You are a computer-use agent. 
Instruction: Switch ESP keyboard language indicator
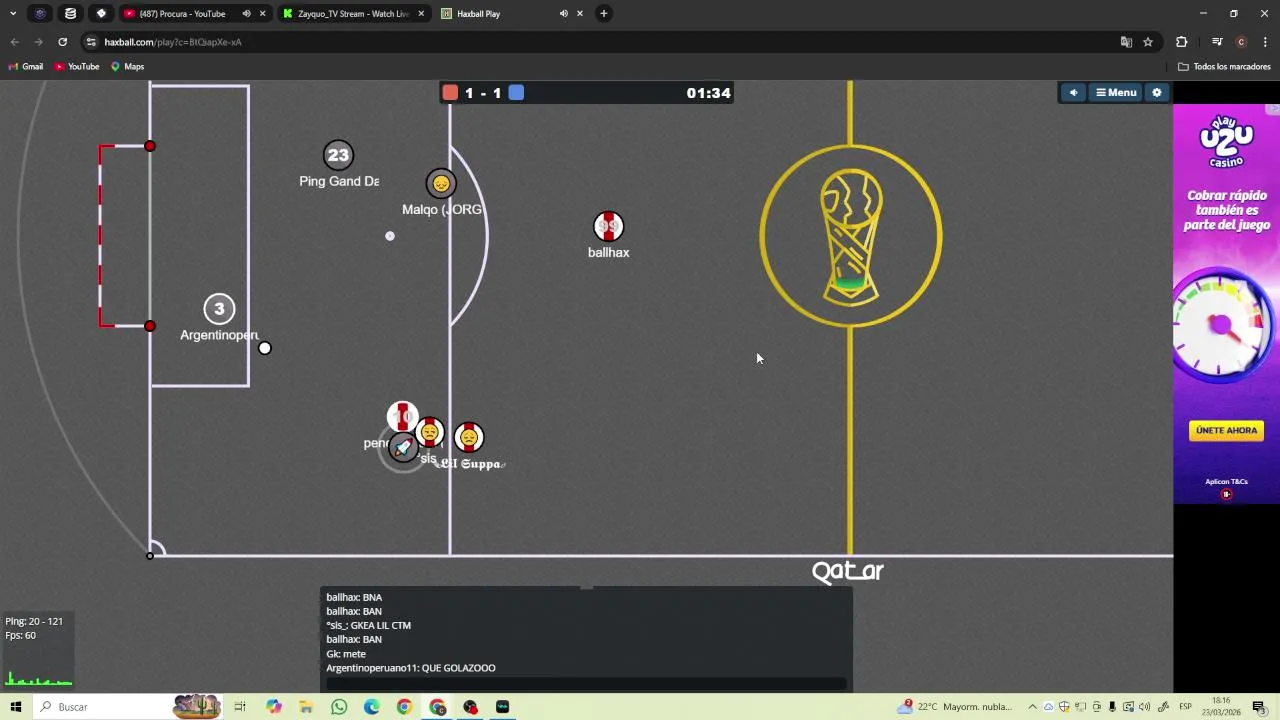click(1185, 707)
